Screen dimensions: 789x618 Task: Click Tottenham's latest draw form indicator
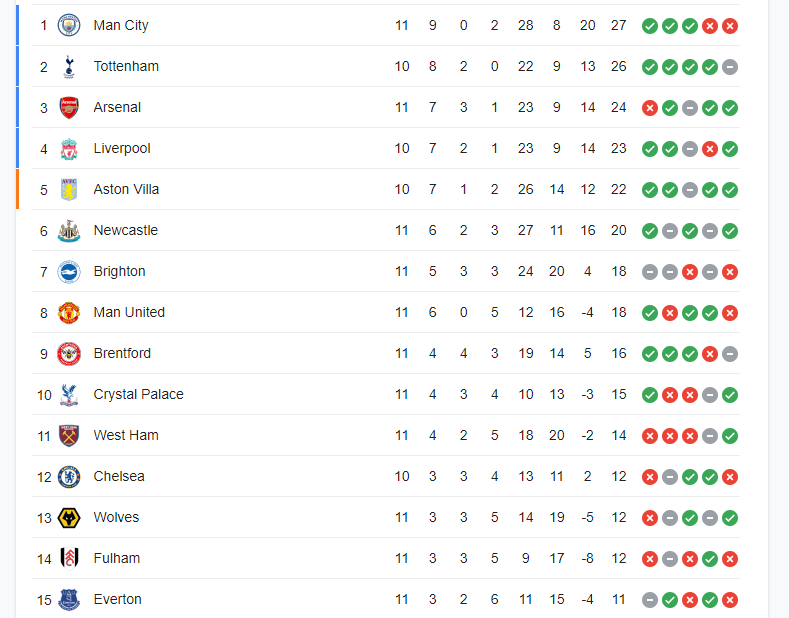(730, 66)
